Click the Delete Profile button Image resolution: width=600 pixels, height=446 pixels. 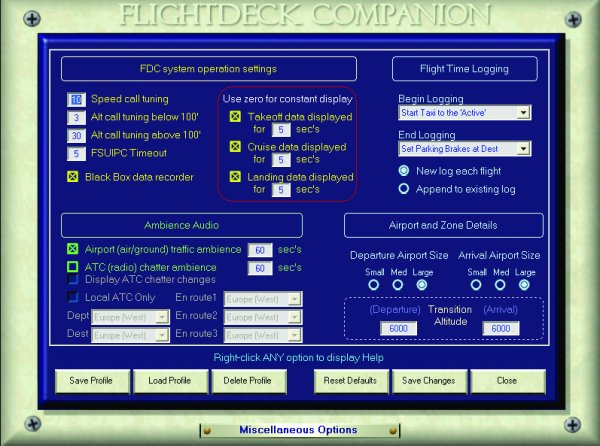click(249, 381)
